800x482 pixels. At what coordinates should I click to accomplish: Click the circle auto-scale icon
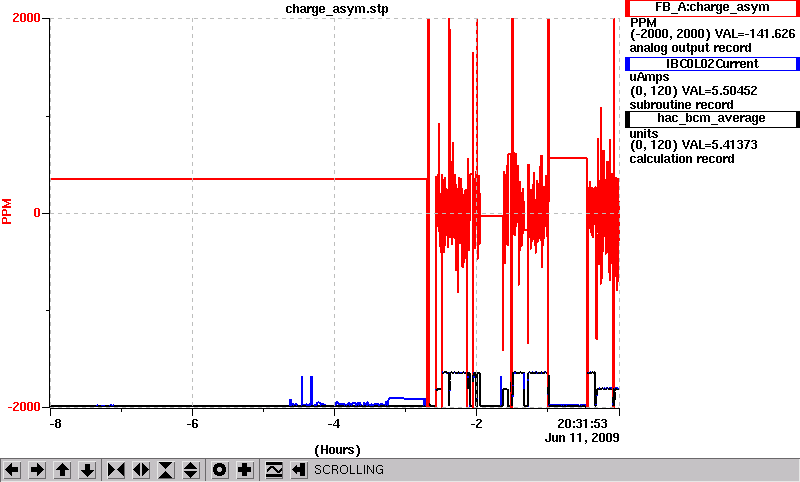[220, 470]
